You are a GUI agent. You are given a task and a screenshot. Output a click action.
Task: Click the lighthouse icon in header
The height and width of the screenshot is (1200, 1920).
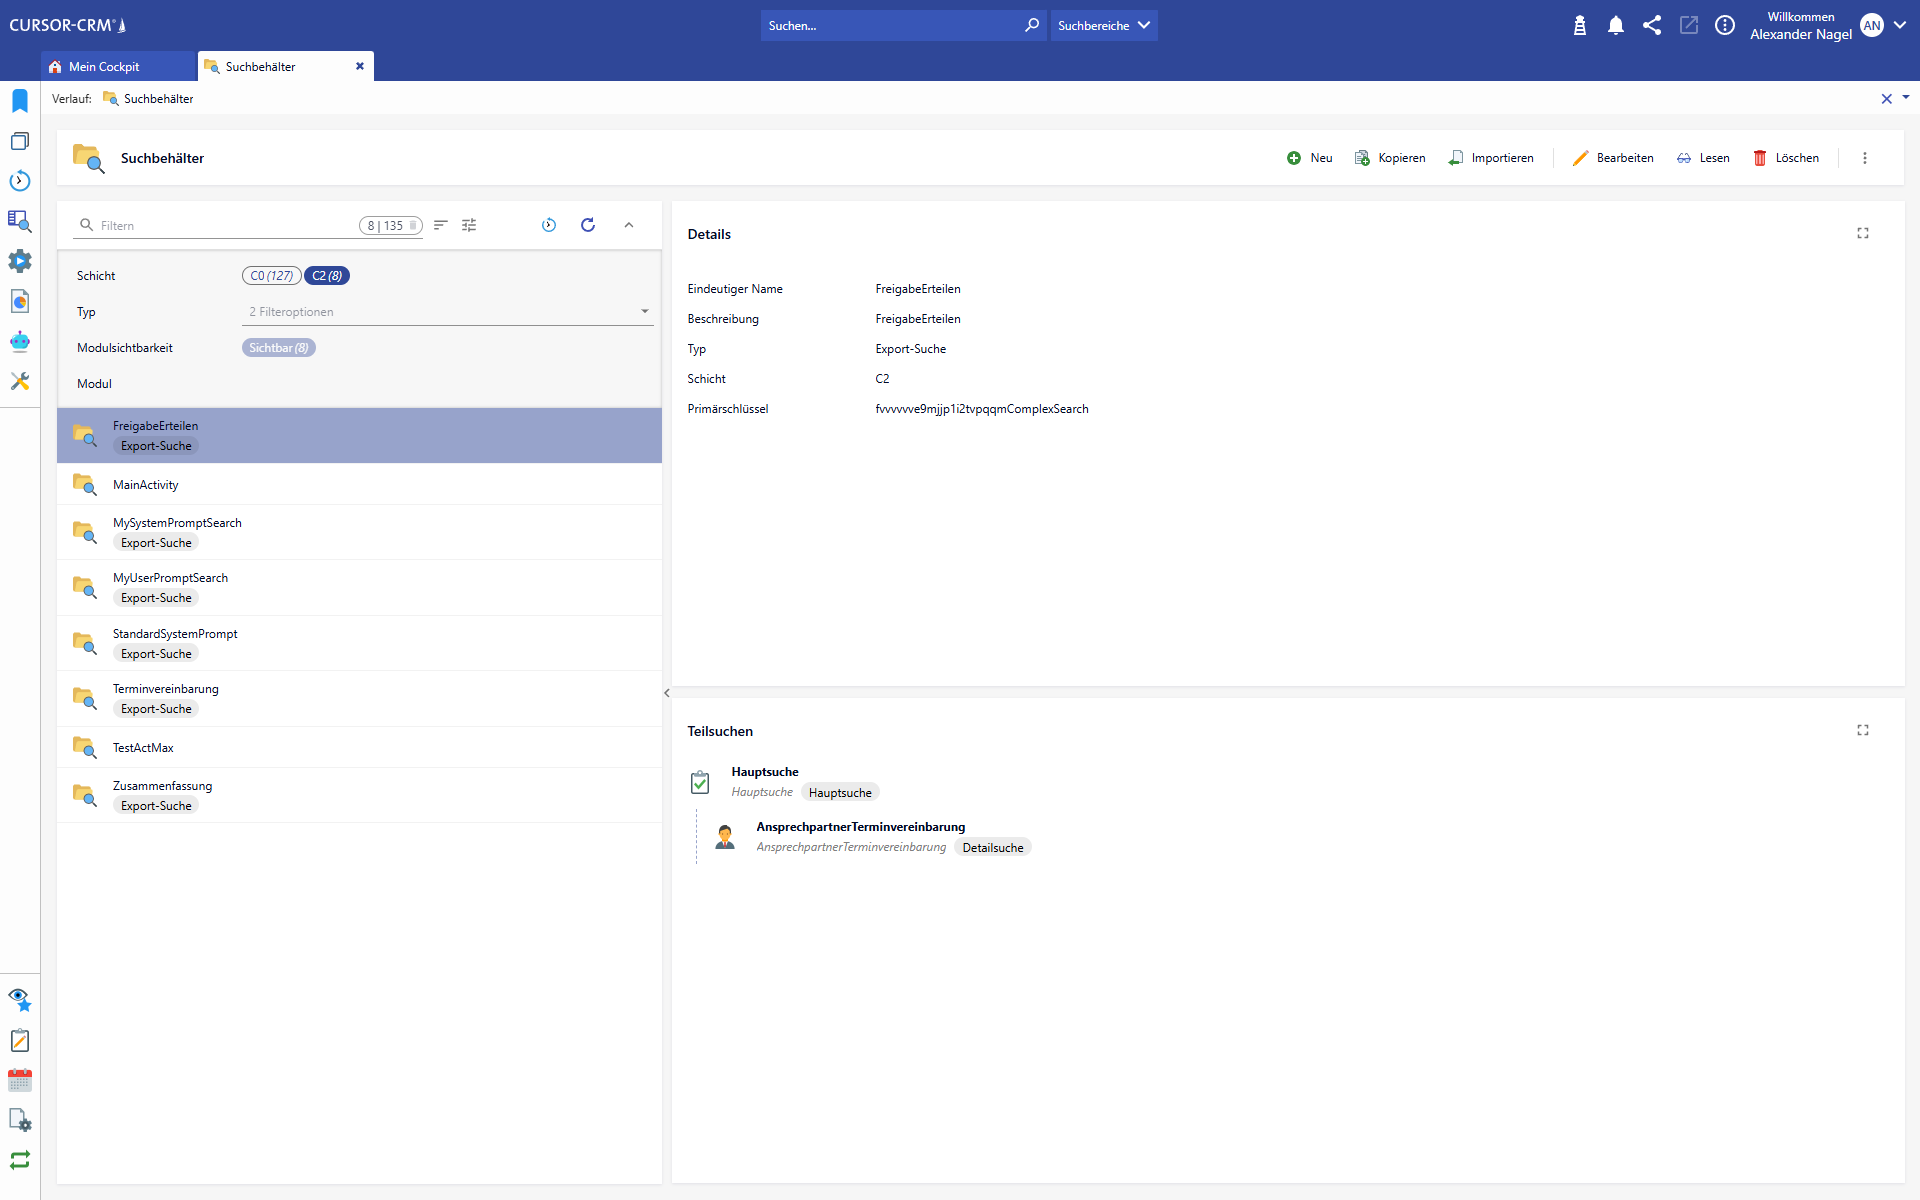coord(1580,25)
